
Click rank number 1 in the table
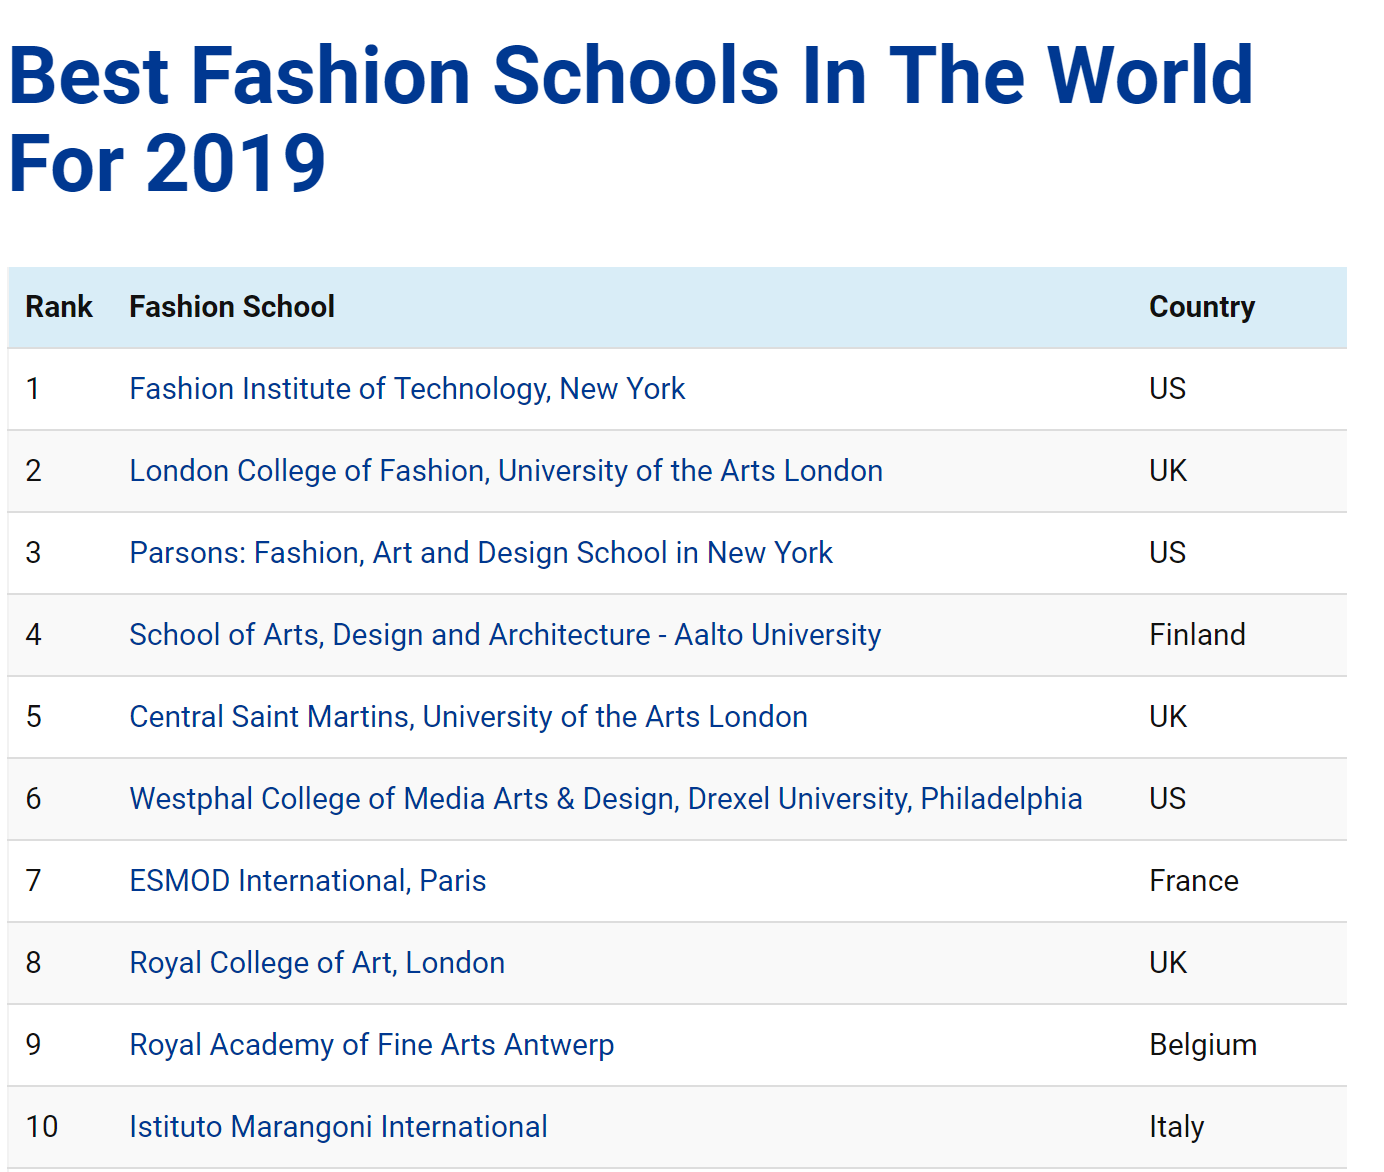tap(33, 389)
